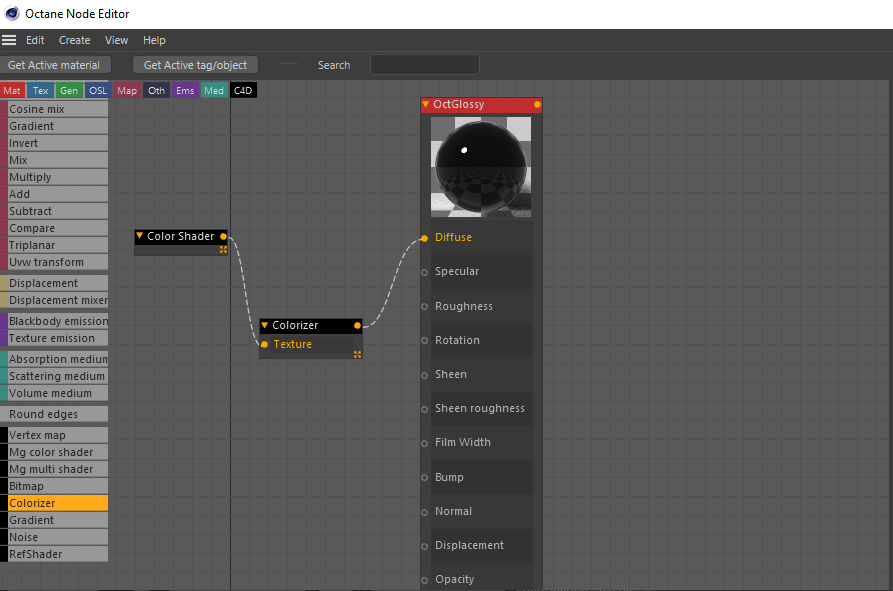Select the Texture emission node button
This screenshot has width=893, height=591.
pos(54,338)
